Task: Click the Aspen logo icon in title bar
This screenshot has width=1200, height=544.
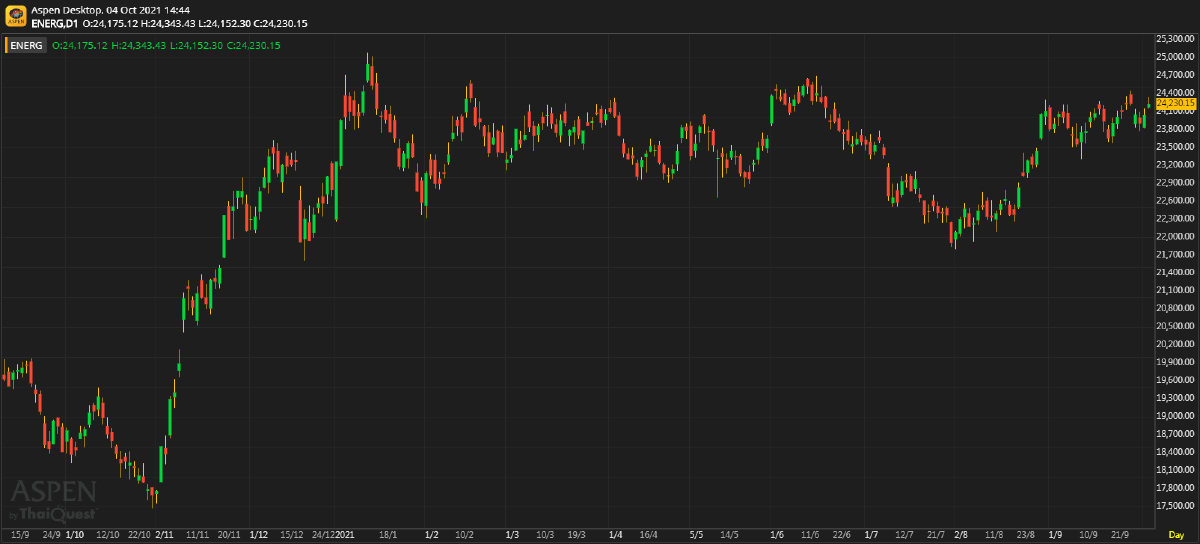Action: [x=15, y=15]
